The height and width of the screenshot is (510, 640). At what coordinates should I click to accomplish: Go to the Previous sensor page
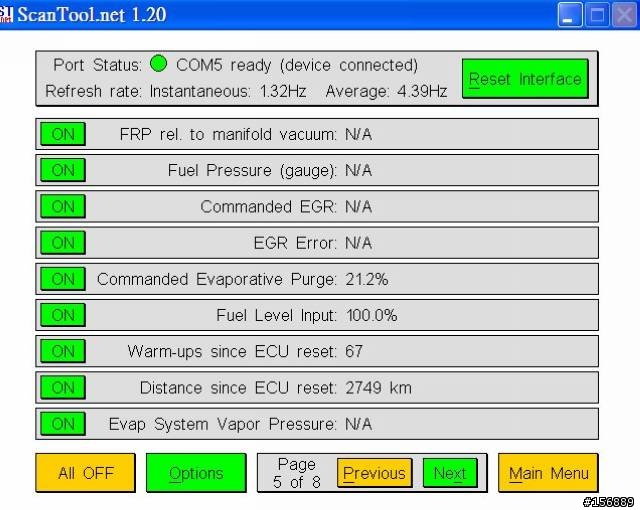[x=374, y=473]
